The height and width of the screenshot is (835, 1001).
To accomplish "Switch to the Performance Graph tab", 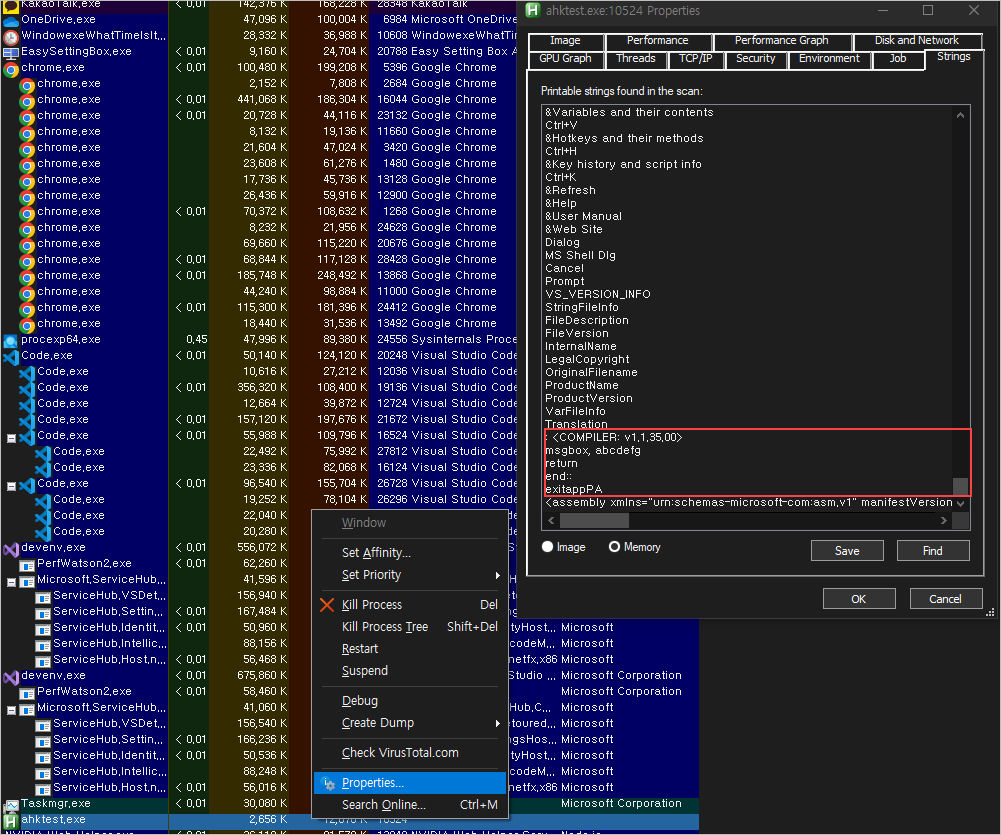I will tap(782, 40).
